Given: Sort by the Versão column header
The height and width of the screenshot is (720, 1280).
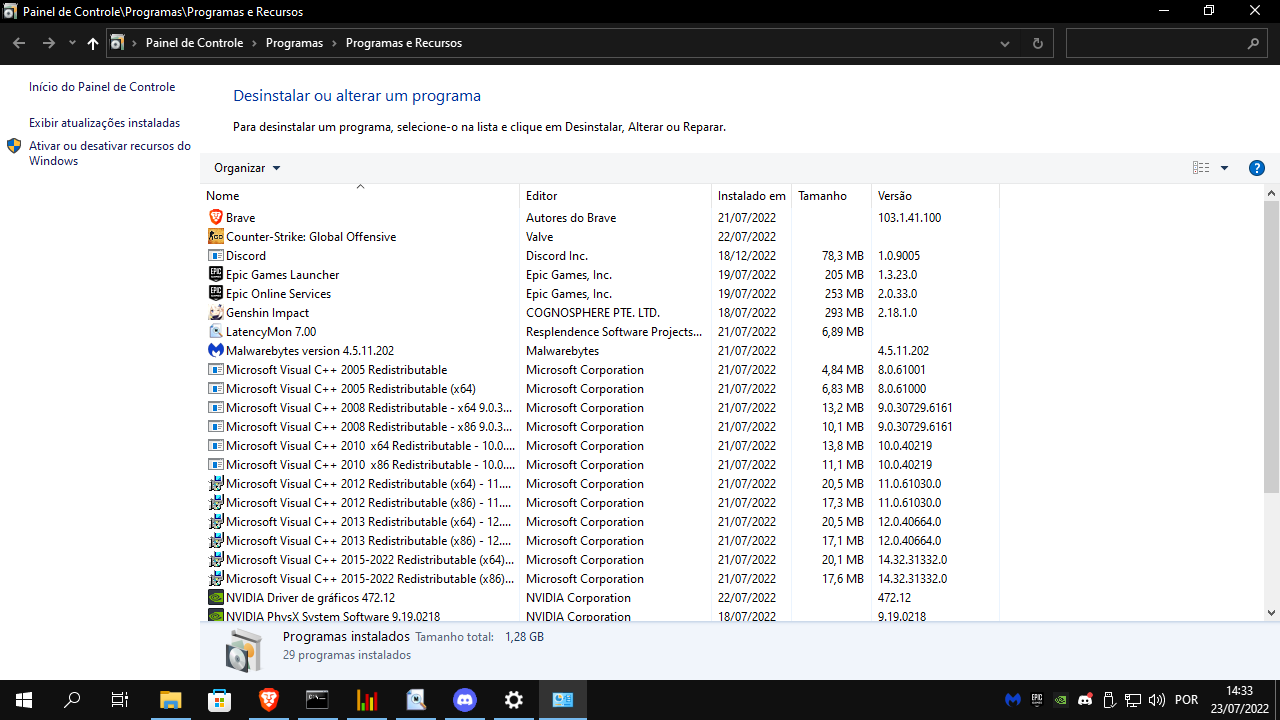Looking at the screenshot, I should click(935, 195).
